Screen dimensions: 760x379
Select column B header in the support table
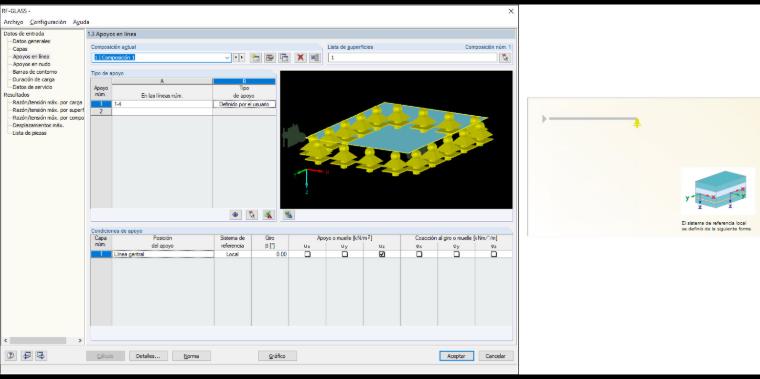point(244,81)
